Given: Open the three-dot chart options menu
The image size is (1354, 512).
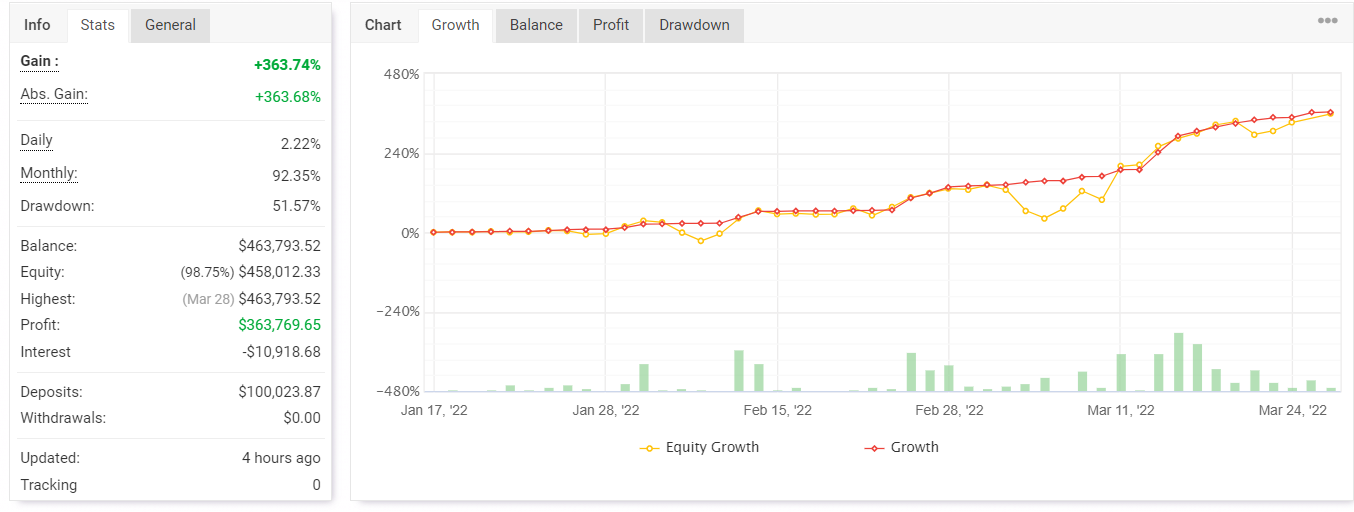Looking at the screenshot, I should (x=1327, y=20).
